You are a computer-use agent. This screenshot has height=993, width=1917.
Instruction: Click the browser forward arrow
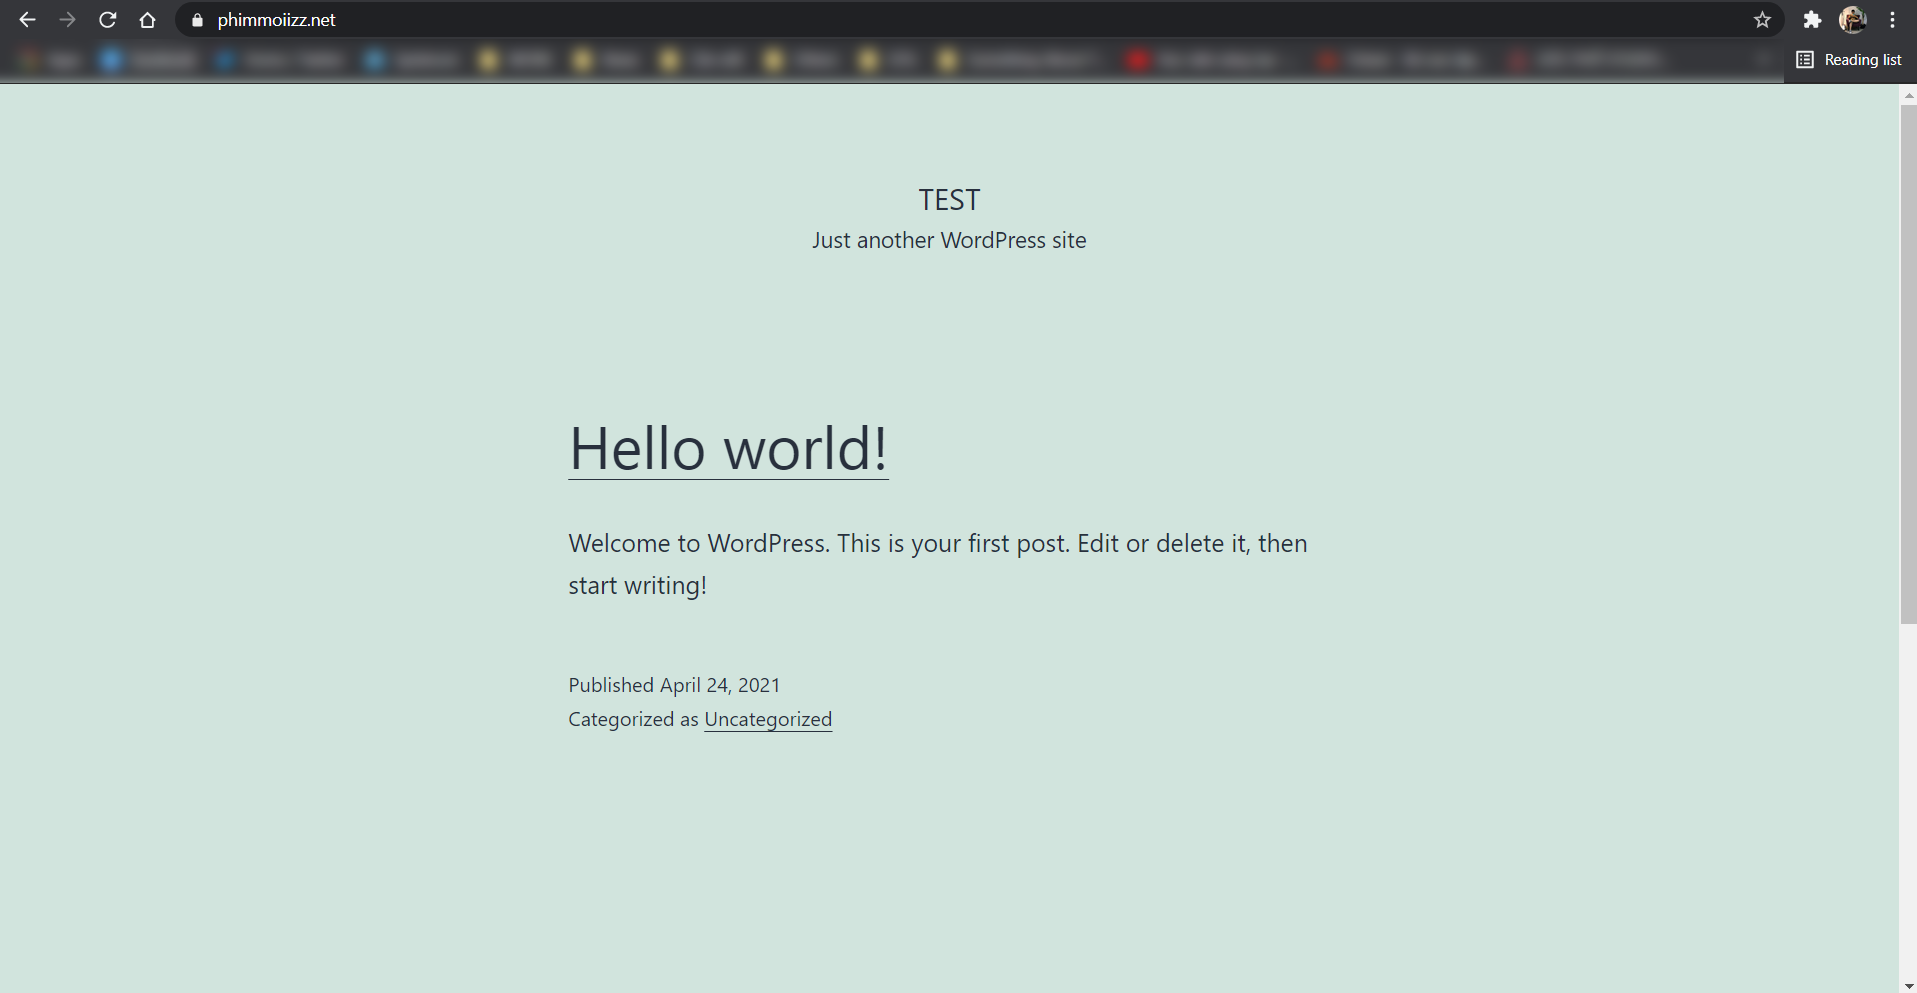[67, 20]
